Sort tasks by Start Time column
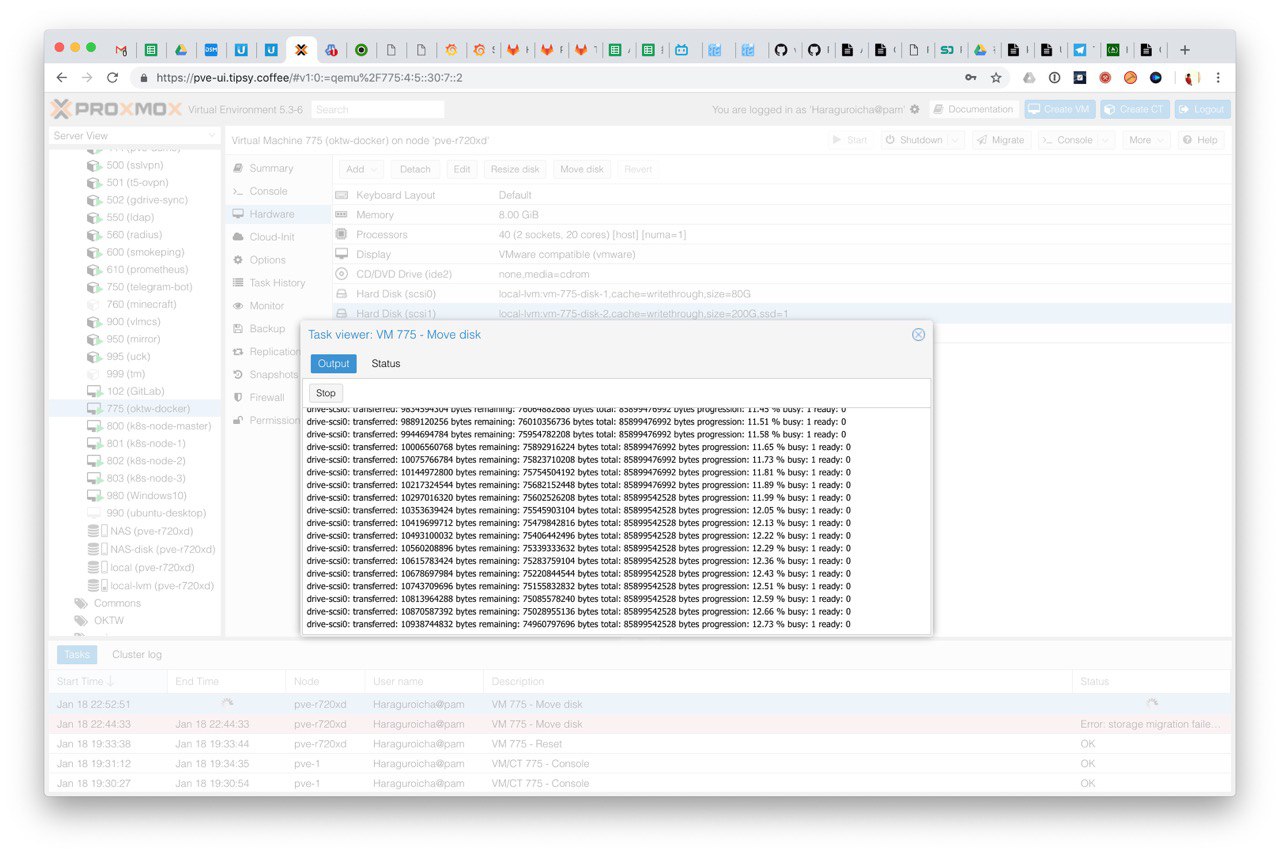 click(107, 681)
